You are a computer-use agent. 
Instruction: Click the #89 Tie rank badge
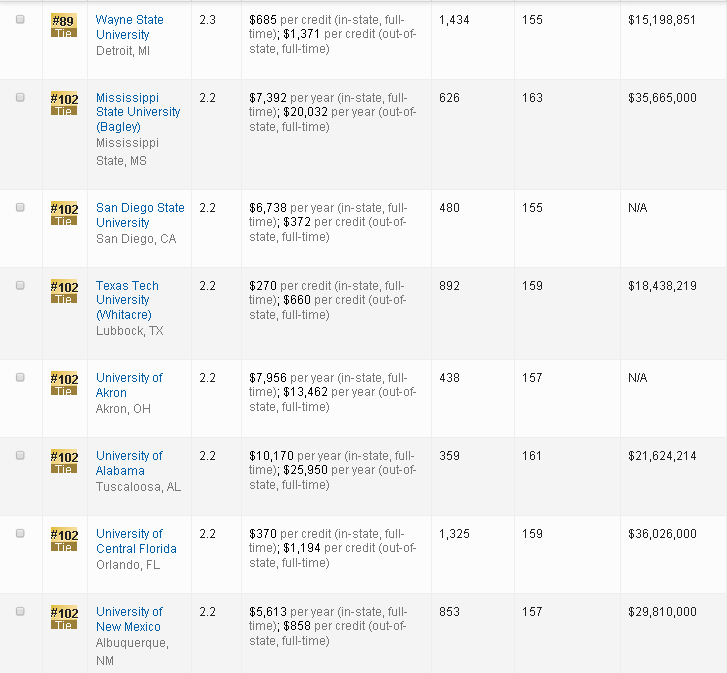[x=64, y=25]
